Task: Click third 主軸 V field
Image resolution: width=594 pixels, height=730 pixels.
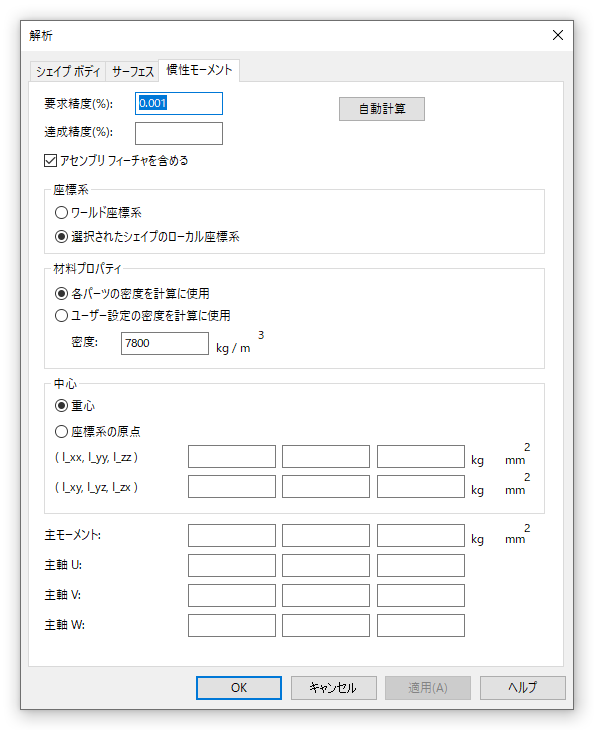Action: pyautogui.click(x=421, y=595)
